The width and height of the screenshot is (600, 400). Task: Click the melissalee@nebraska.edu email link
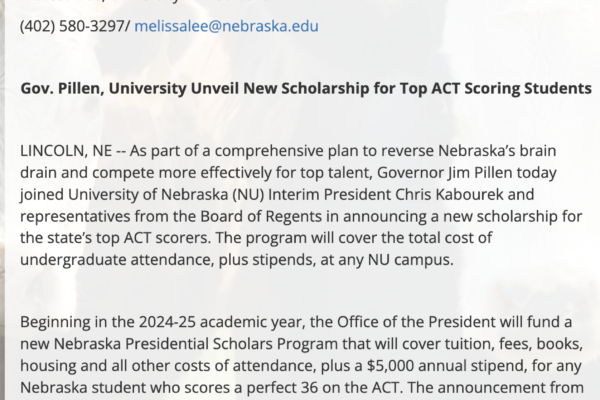pos(226,24)
